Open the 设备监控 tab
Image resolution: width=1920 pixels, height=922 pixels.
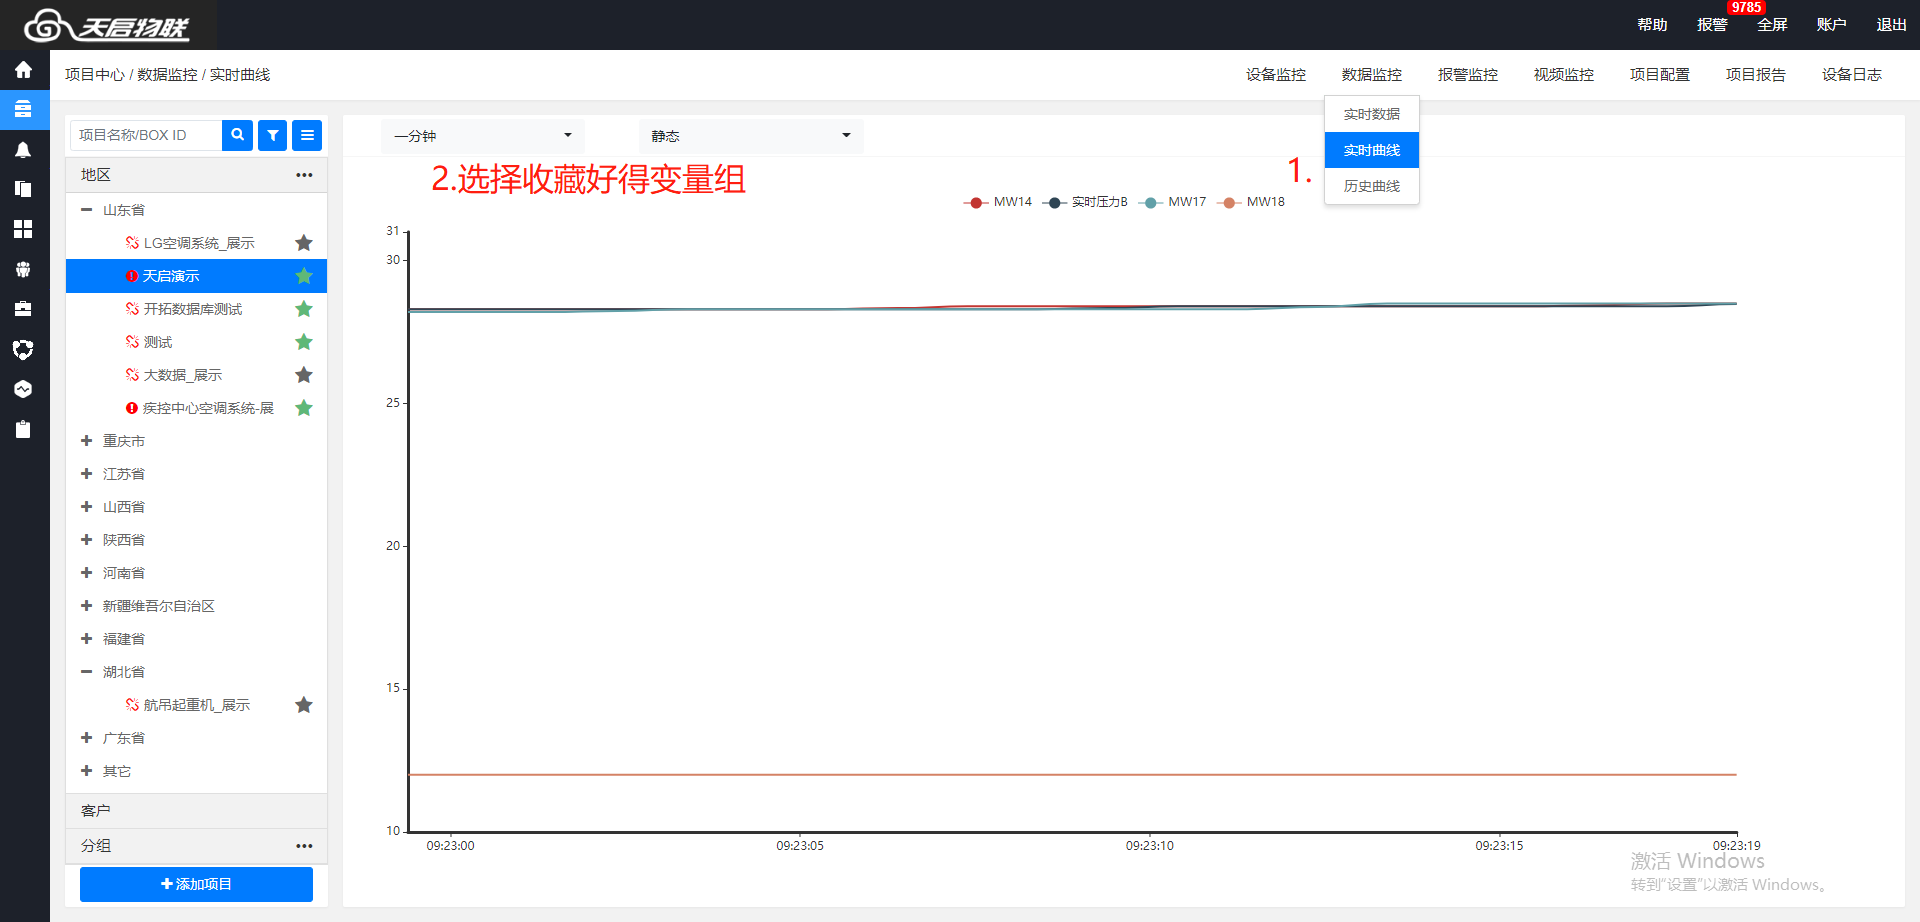pos(1276,75)
